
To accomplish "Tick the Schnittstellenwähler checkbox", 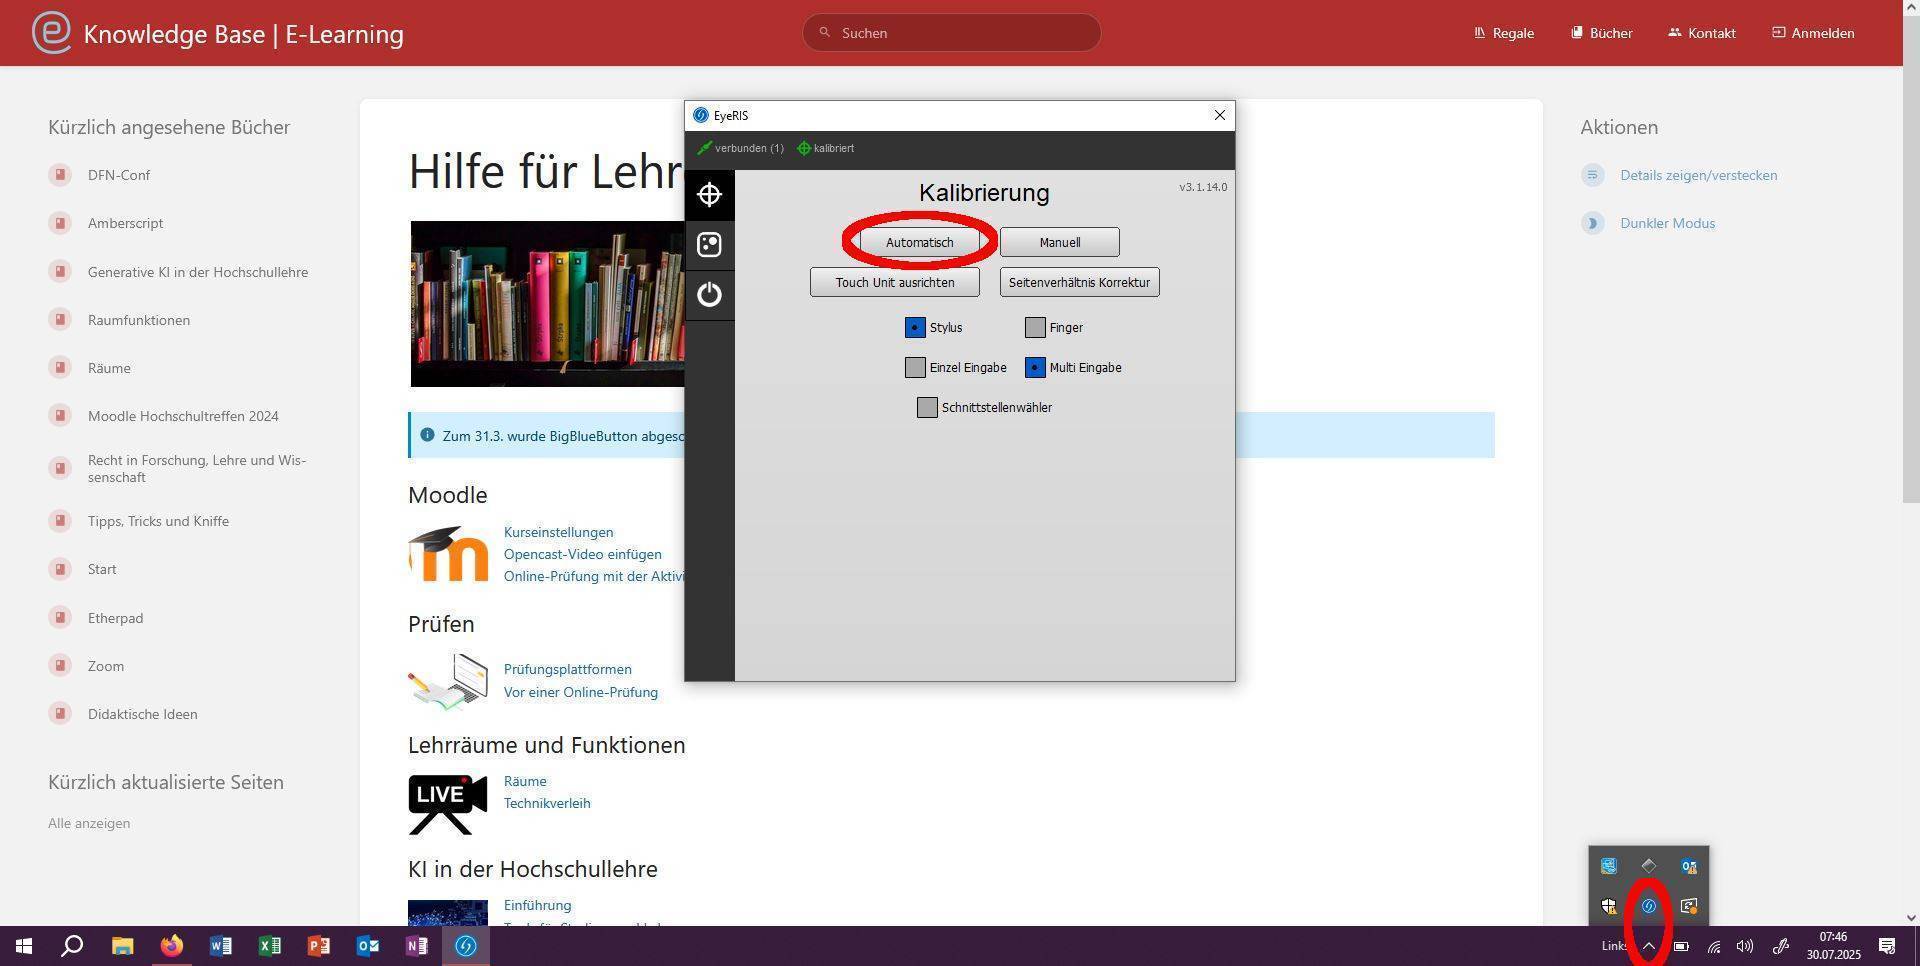I will click(927, 407).
